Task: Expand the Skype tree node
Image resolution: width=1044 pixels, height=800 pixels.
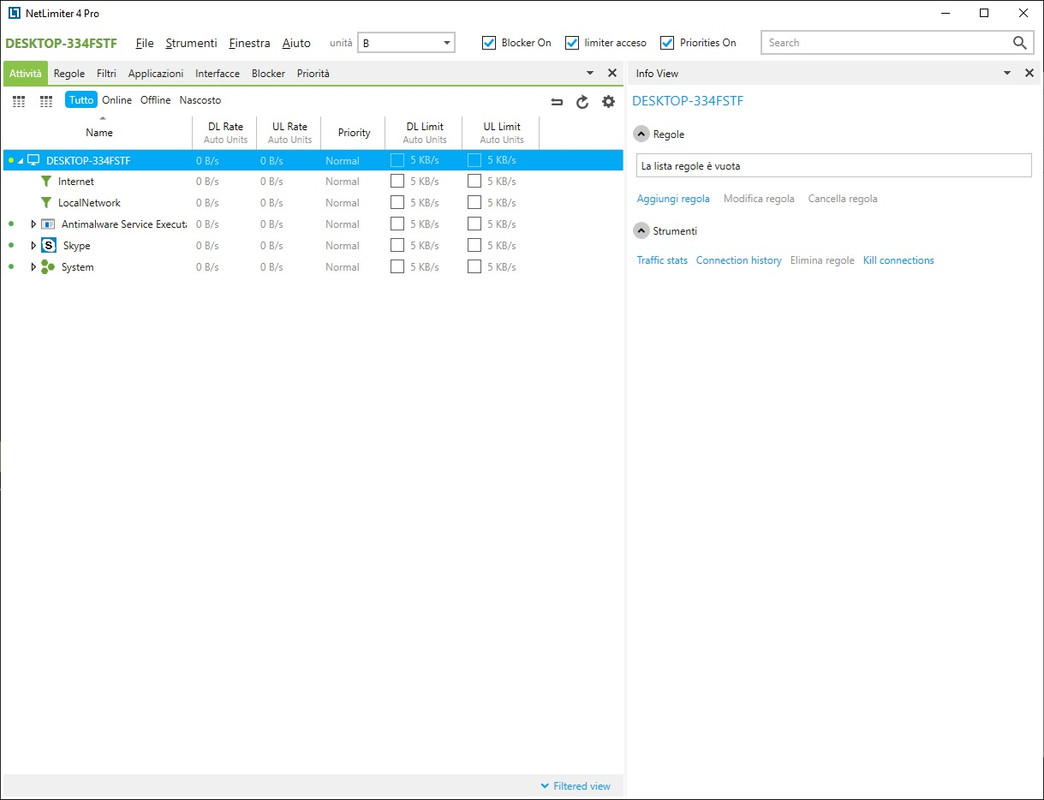Action: point(33,246)
